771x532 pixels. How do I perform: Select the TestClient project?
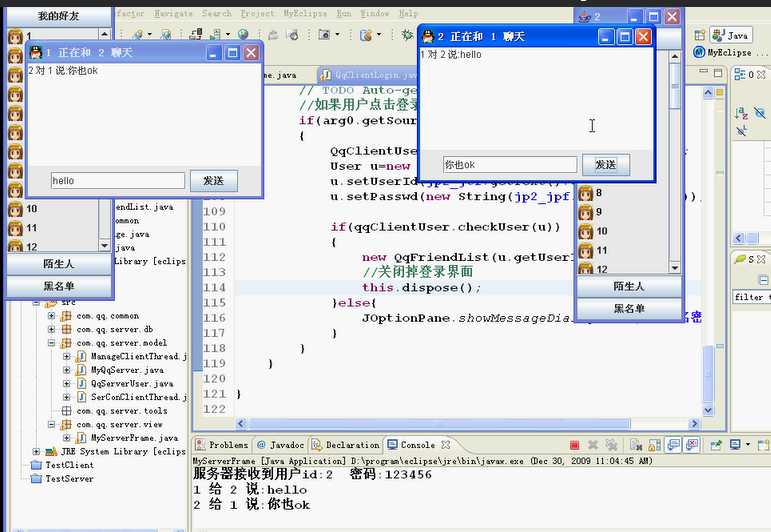point(69,465)
